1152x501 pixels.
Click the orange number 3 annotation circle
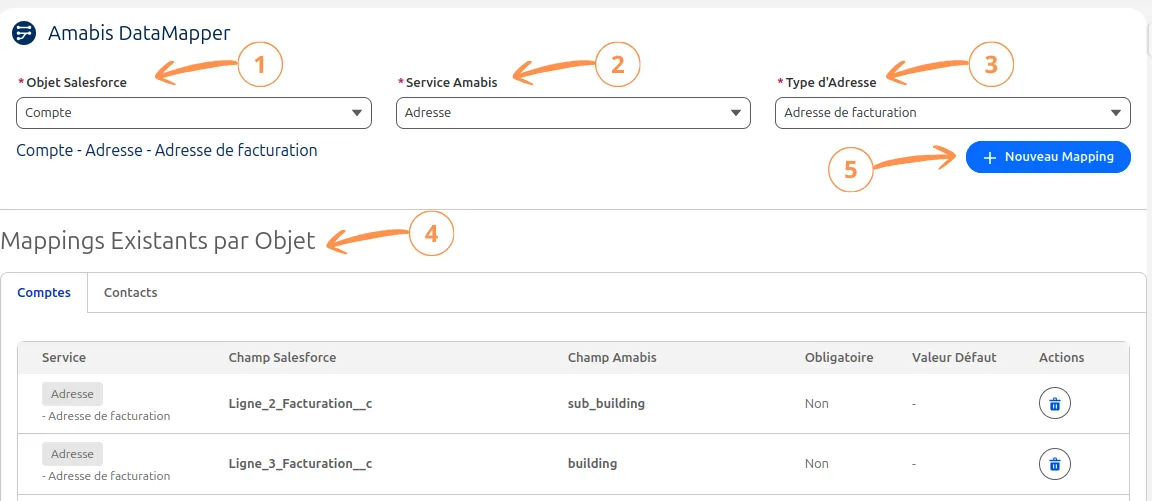tap(991, 65)
